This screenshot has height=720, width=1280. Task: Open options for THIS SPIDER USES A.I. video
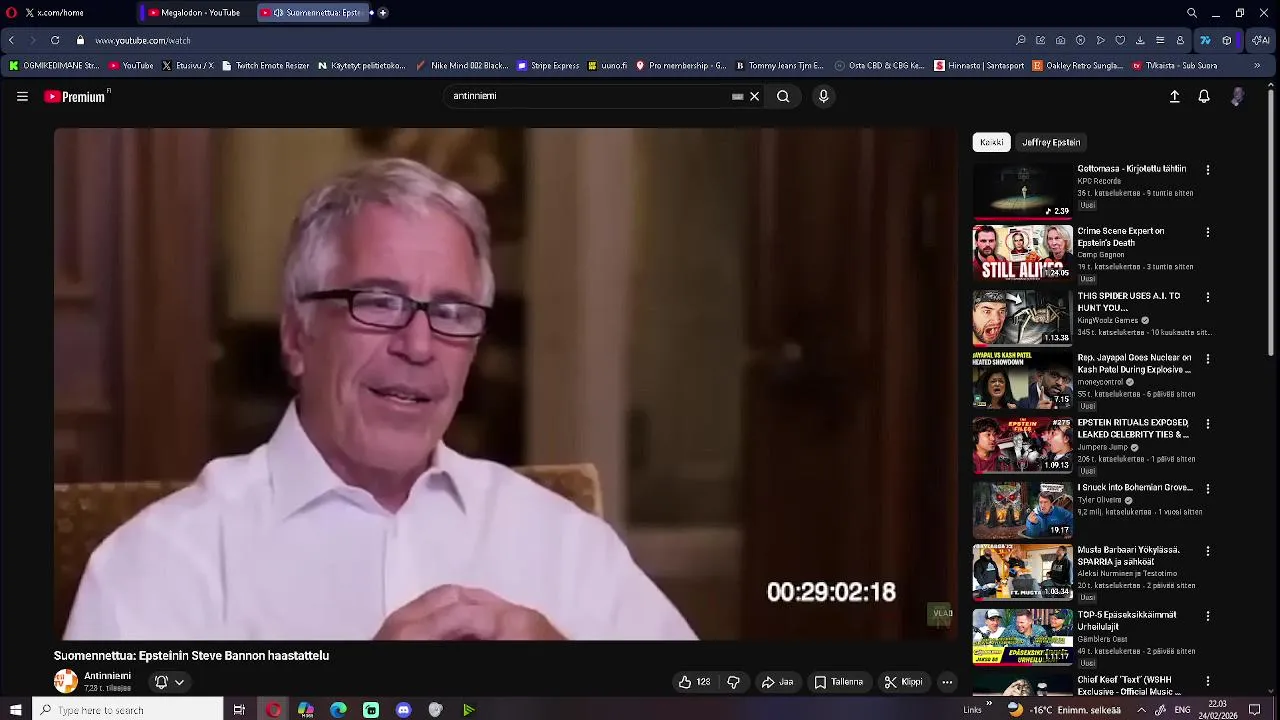(x=1207, y=297)
